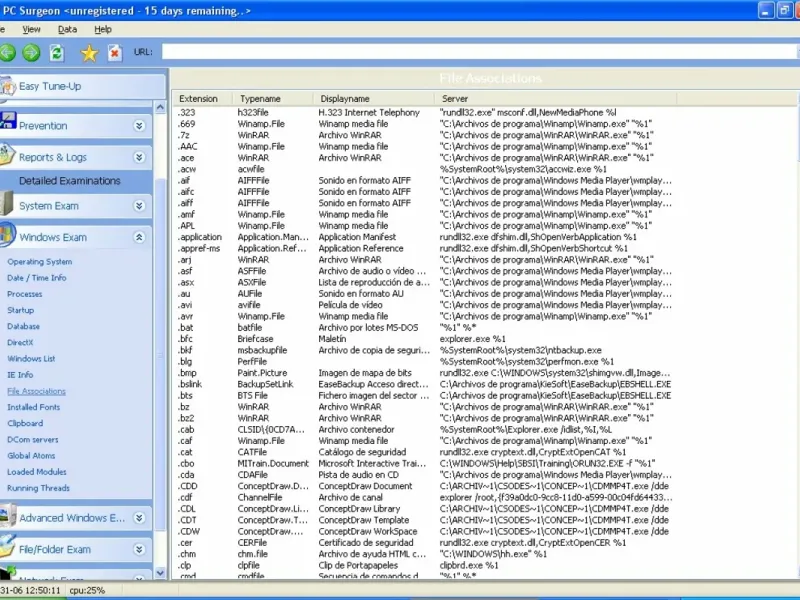Click the Reports & Logs icon
The width and height of the screenshot is (800, 600).
pos(7,155)
